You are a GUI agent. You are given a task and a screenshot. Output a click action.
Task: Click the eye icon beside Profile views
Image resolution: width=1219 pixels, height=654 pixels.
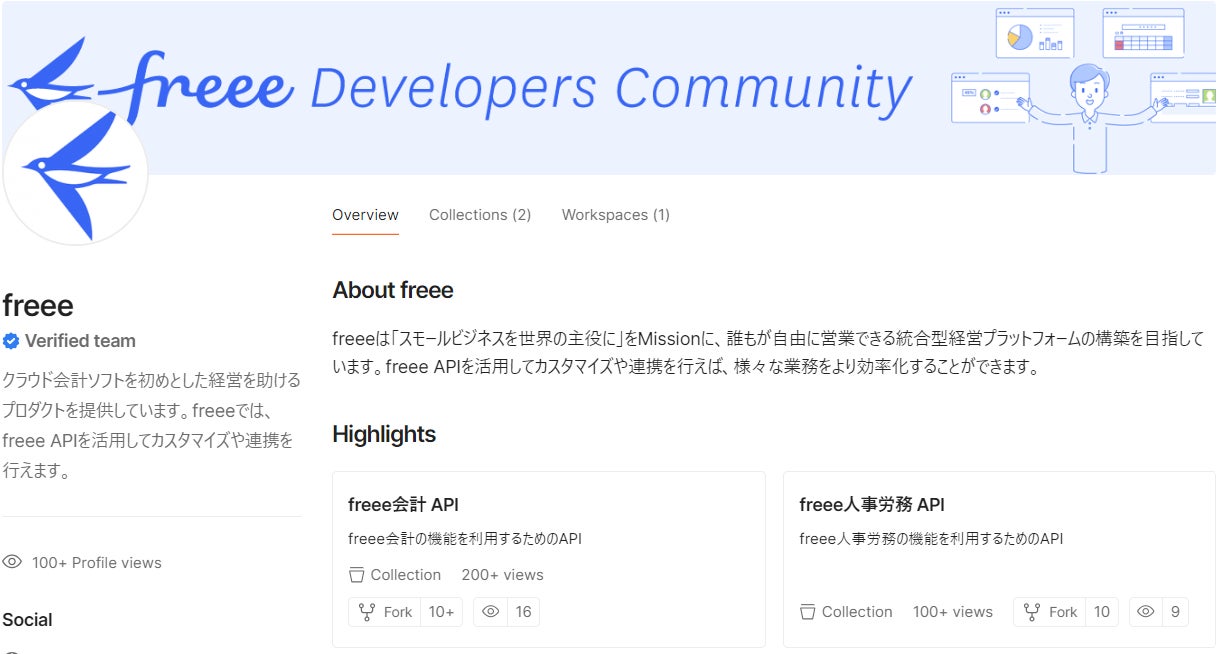[12, 562]
